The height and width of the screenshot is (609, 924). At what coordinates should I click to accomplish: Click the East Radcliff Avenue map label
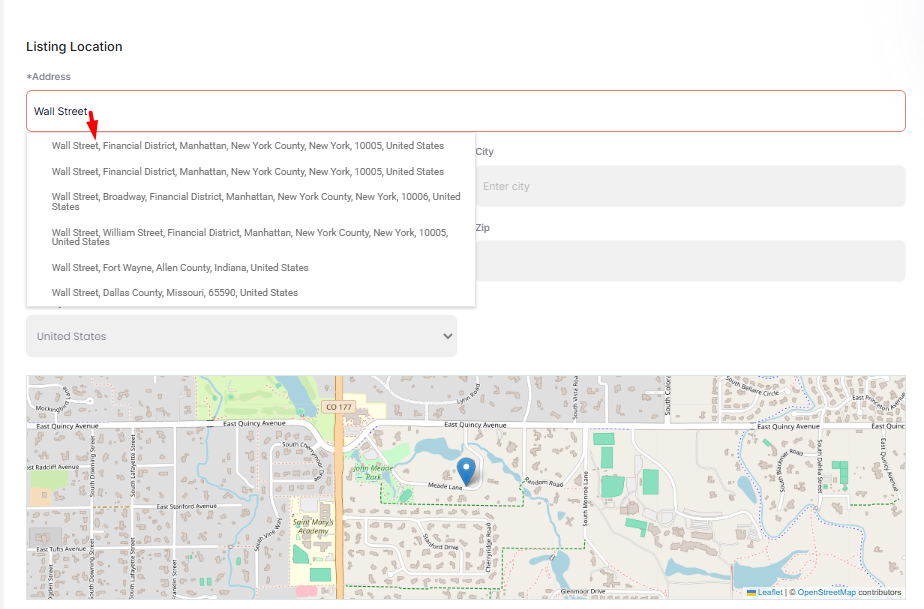pos(56,466)
